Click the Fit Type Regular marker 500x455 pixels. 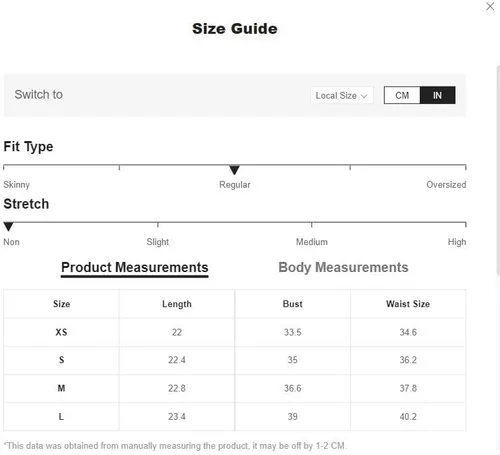pos(234,170)
